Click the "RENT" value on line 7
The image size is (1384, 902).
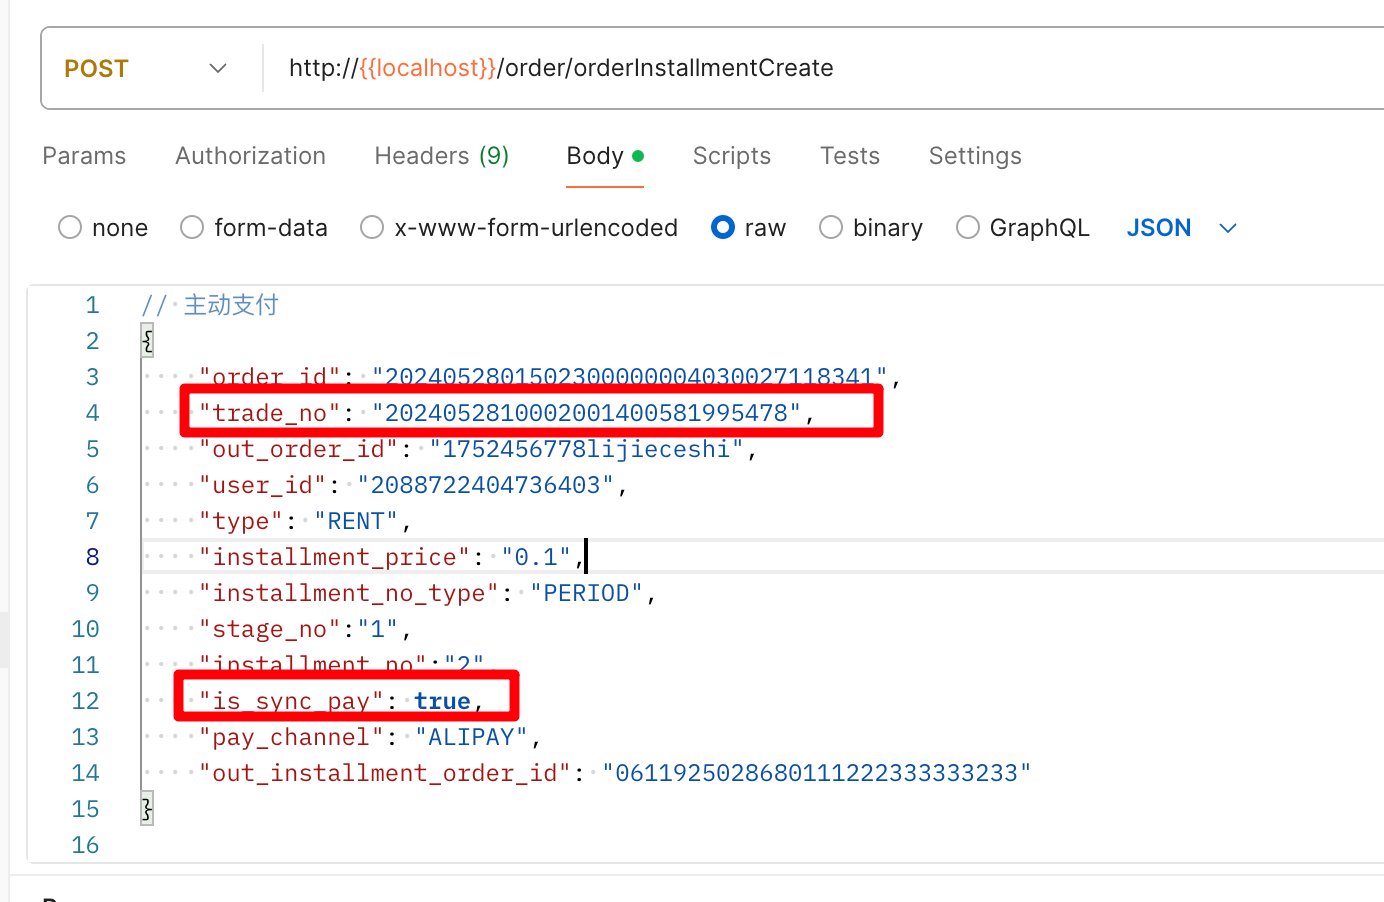[x=356, y=521]
